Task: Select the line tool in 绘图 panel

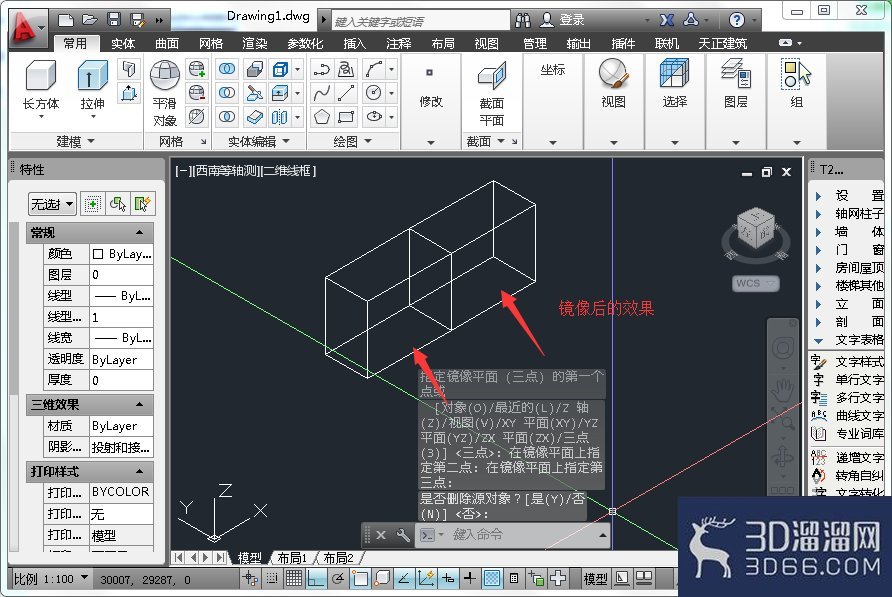Action: pyautogui.click(x=346, y=93)
